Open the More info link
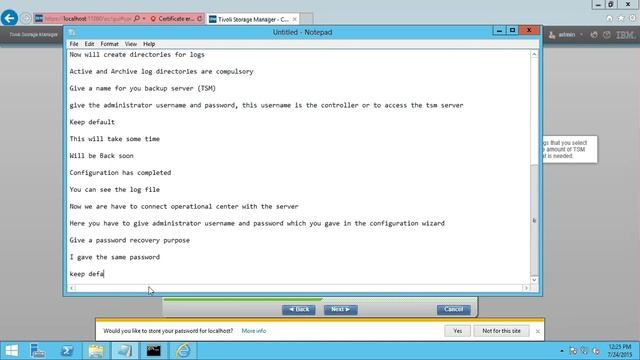This screenshot has height=360, width=640. pos(254,331)
